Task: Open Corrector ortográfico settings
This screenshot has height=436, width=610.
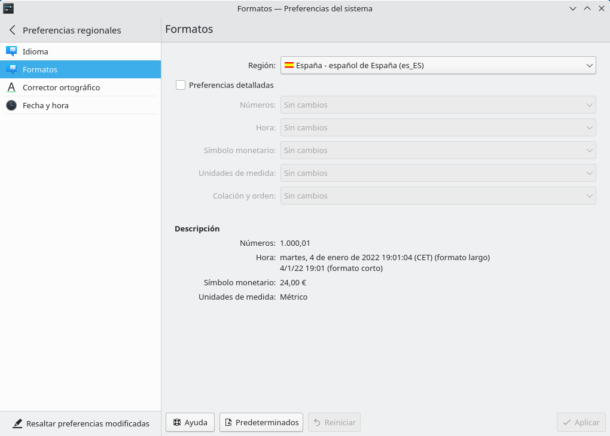Action: (81, 87)
